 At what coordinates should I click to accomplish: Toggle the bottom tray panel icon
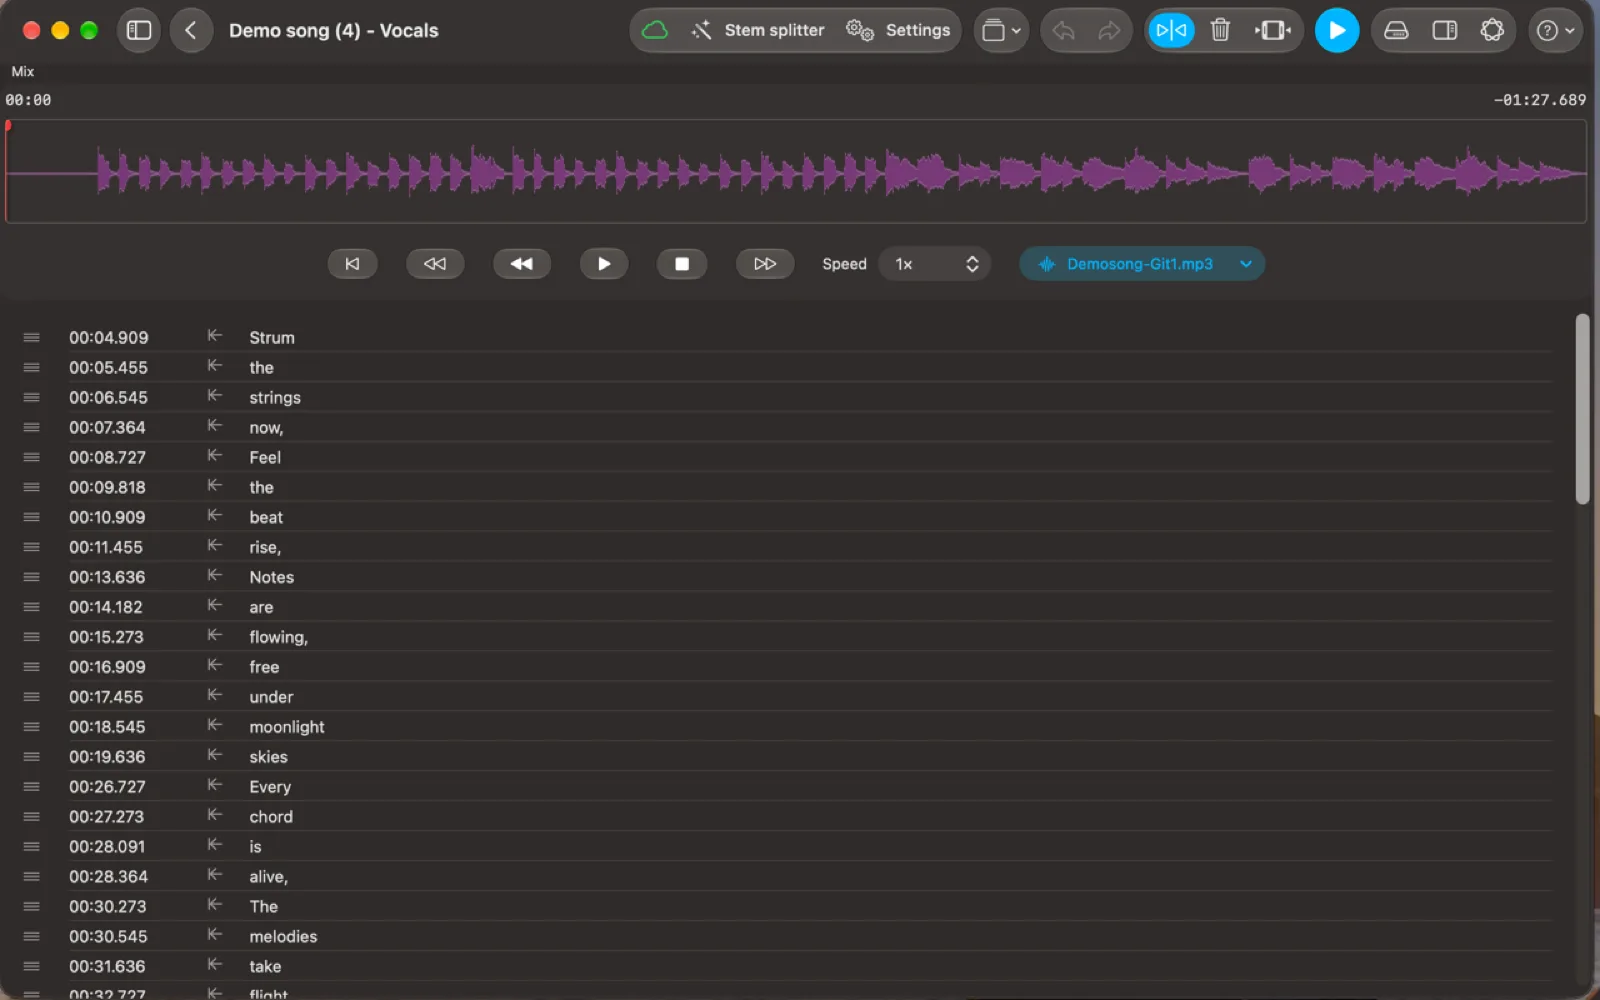(1396, 30)
